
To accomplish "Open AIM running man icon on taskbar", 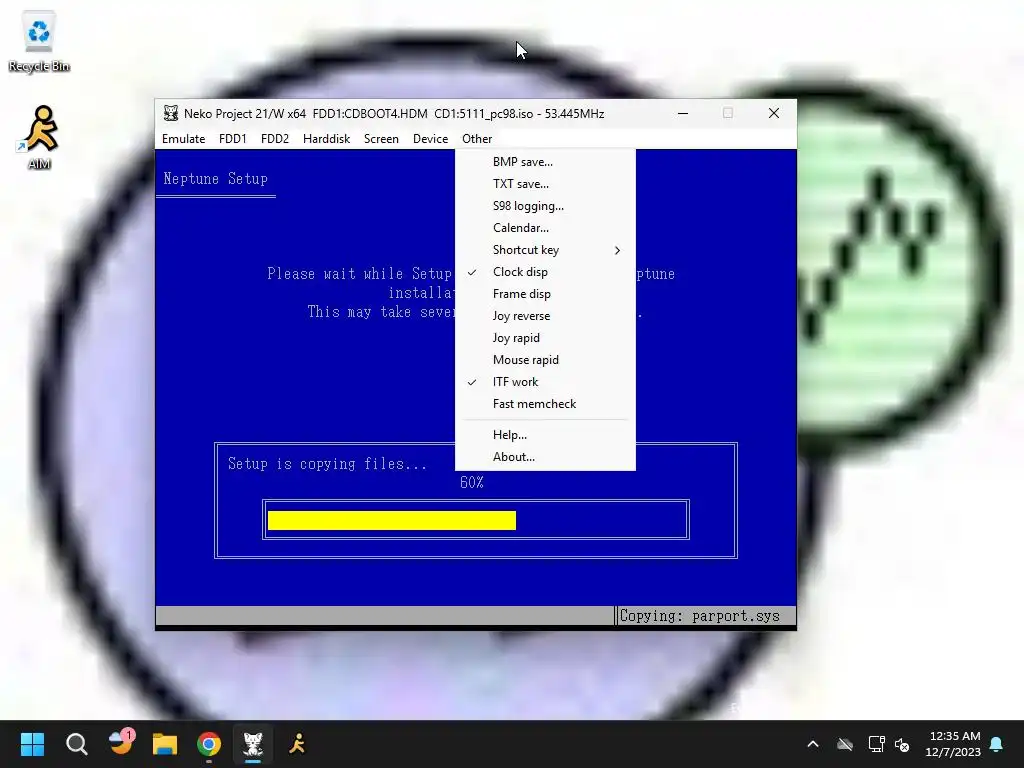I will coord(297,744).
